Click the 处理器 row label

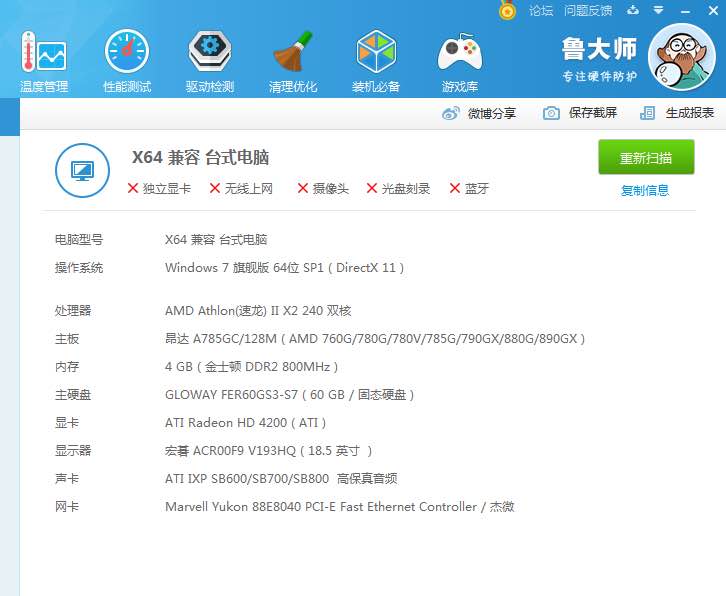[73, 310]
